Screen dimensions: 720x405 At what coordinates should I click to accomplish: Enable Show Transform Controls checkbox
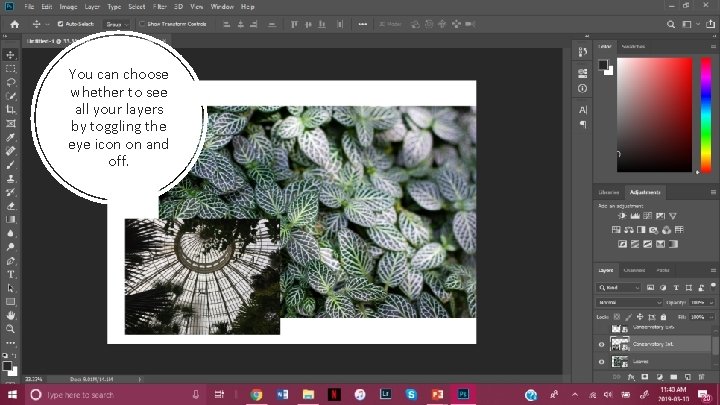coord(142,24)
